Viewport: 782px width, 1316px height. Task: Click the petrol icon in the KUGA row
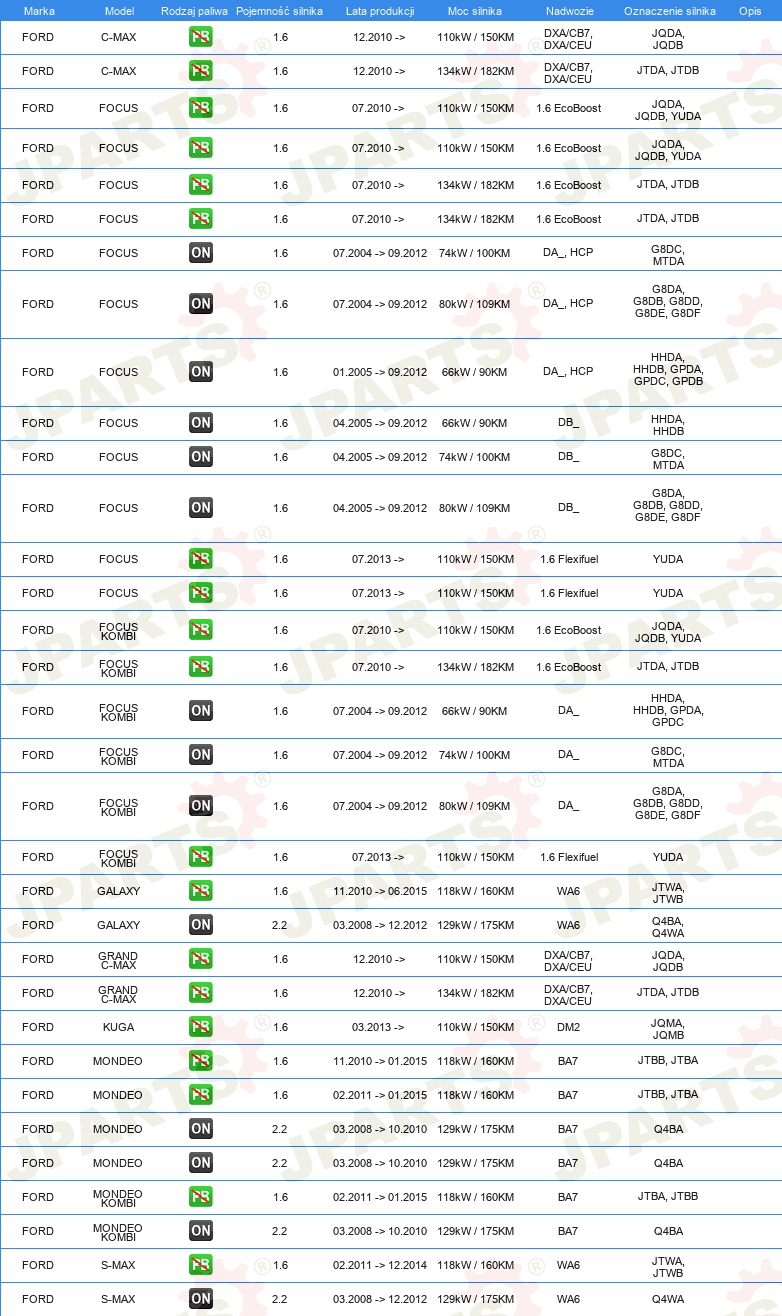pyautogui.click(x=201, y=1027)
